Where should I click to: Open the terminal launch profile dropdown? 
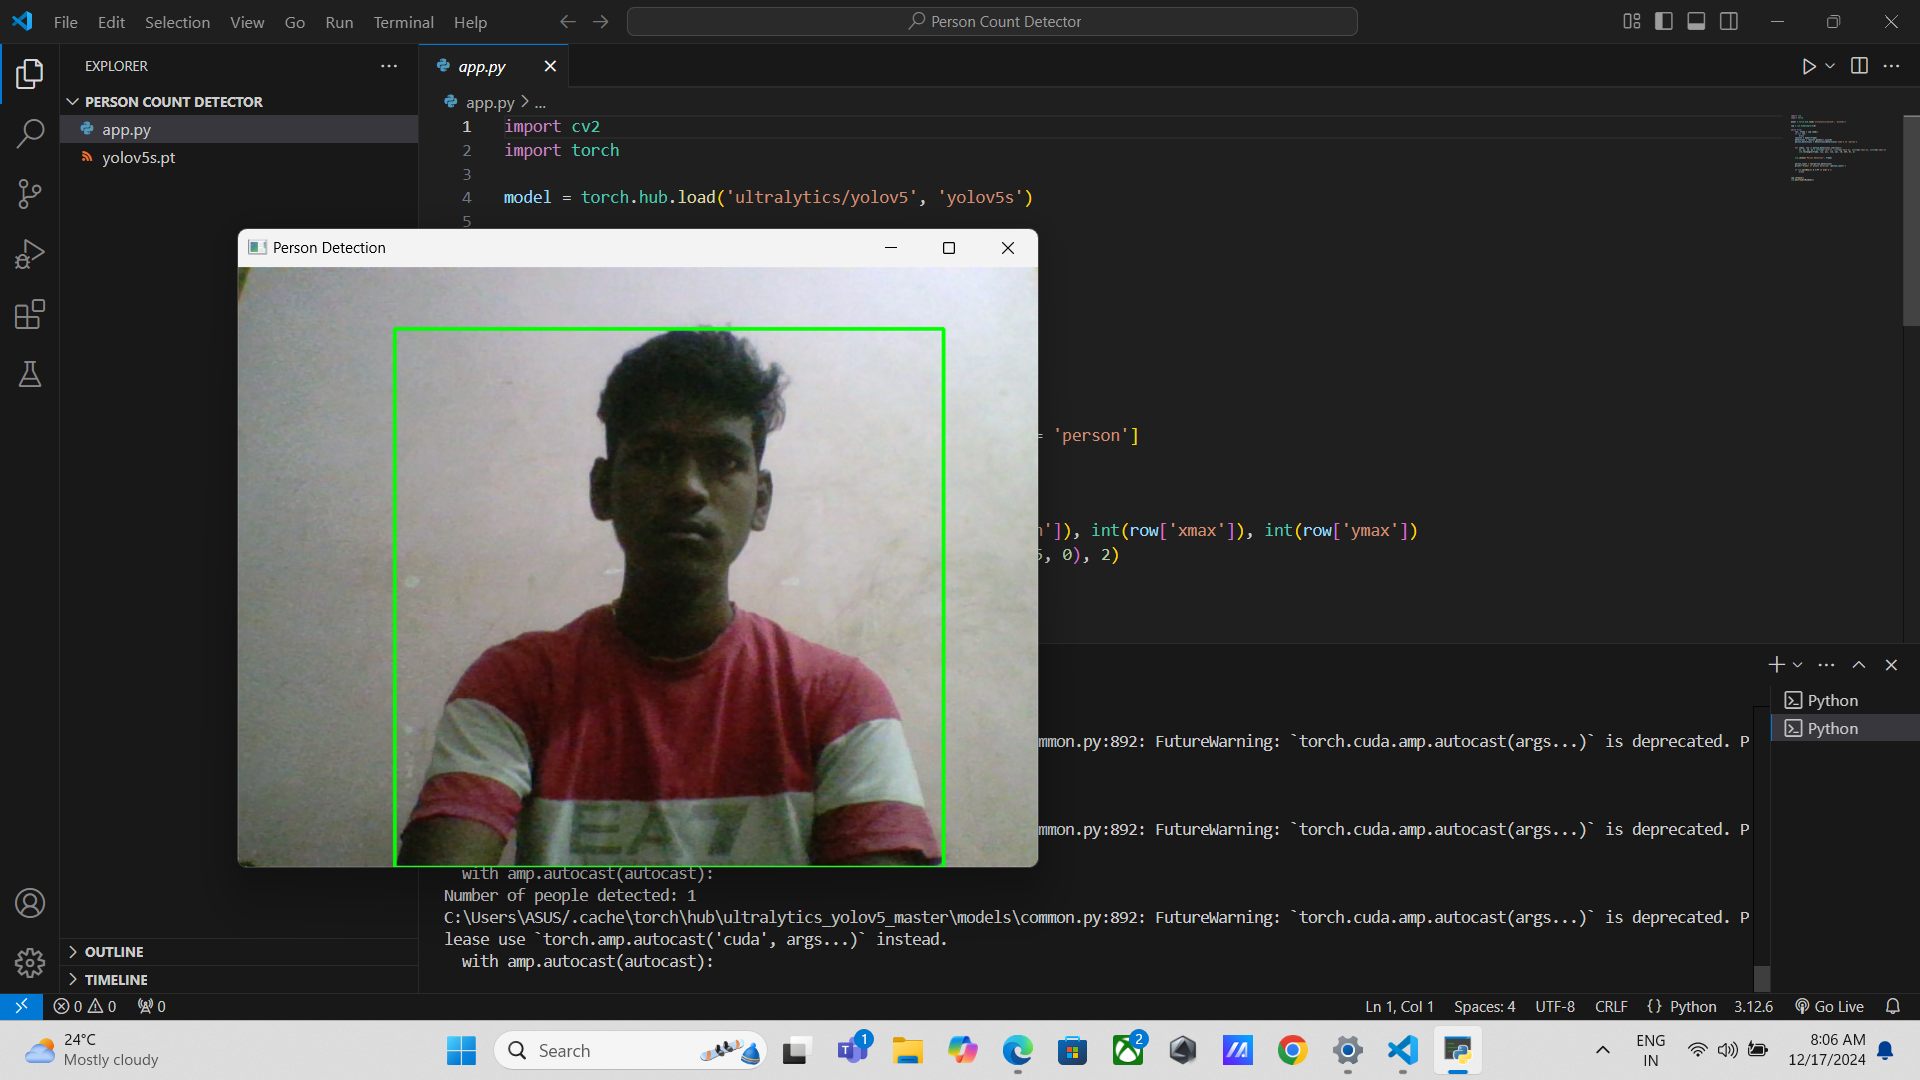1799,664
